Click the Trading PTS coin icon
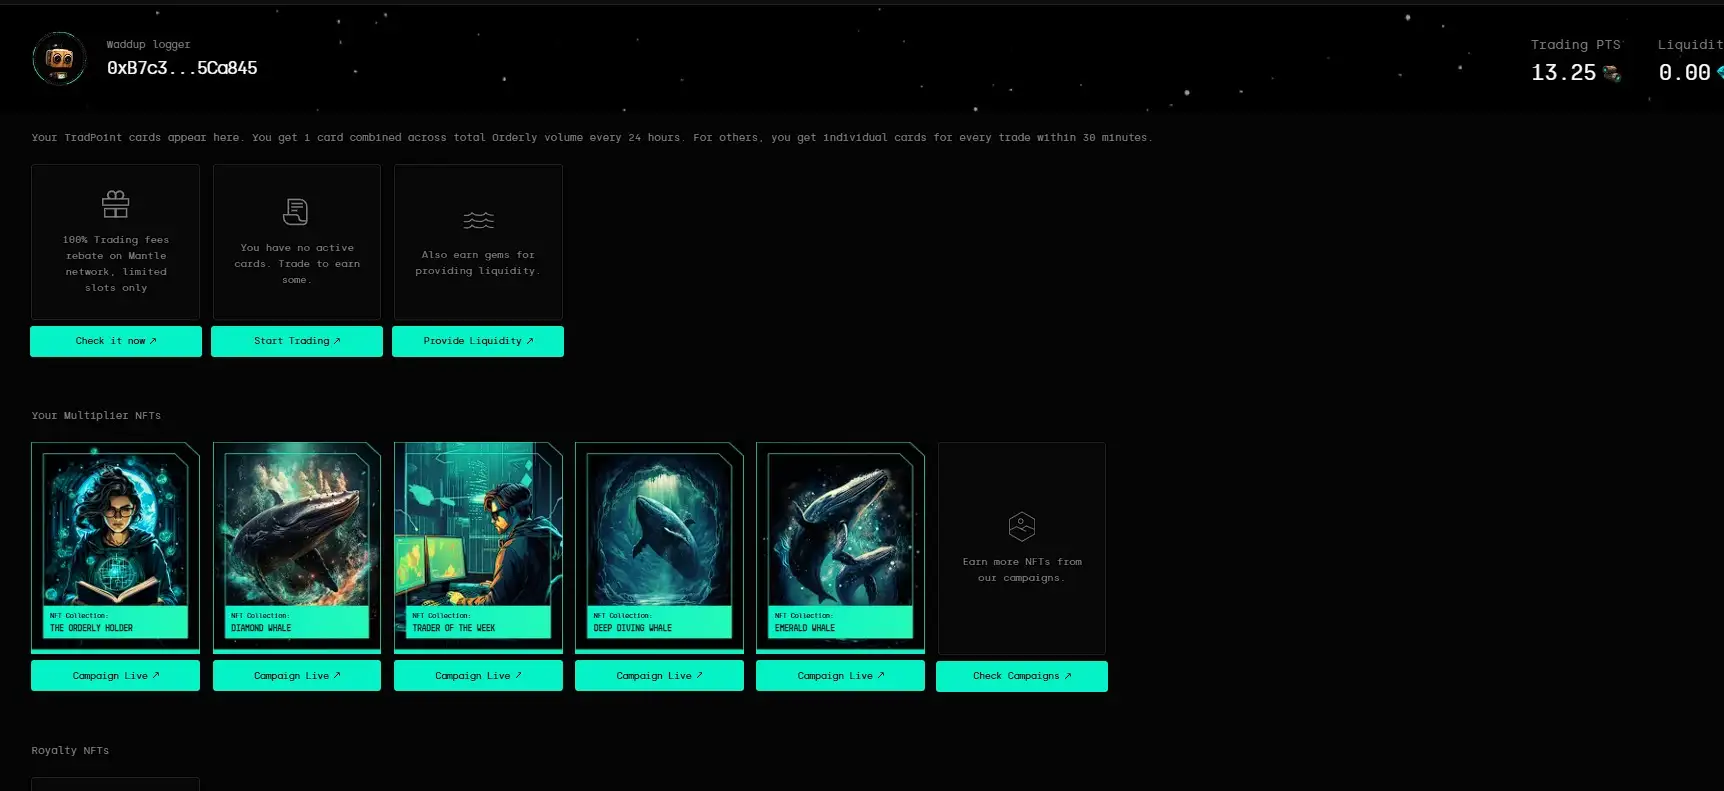 click(x=1611, y=73)
